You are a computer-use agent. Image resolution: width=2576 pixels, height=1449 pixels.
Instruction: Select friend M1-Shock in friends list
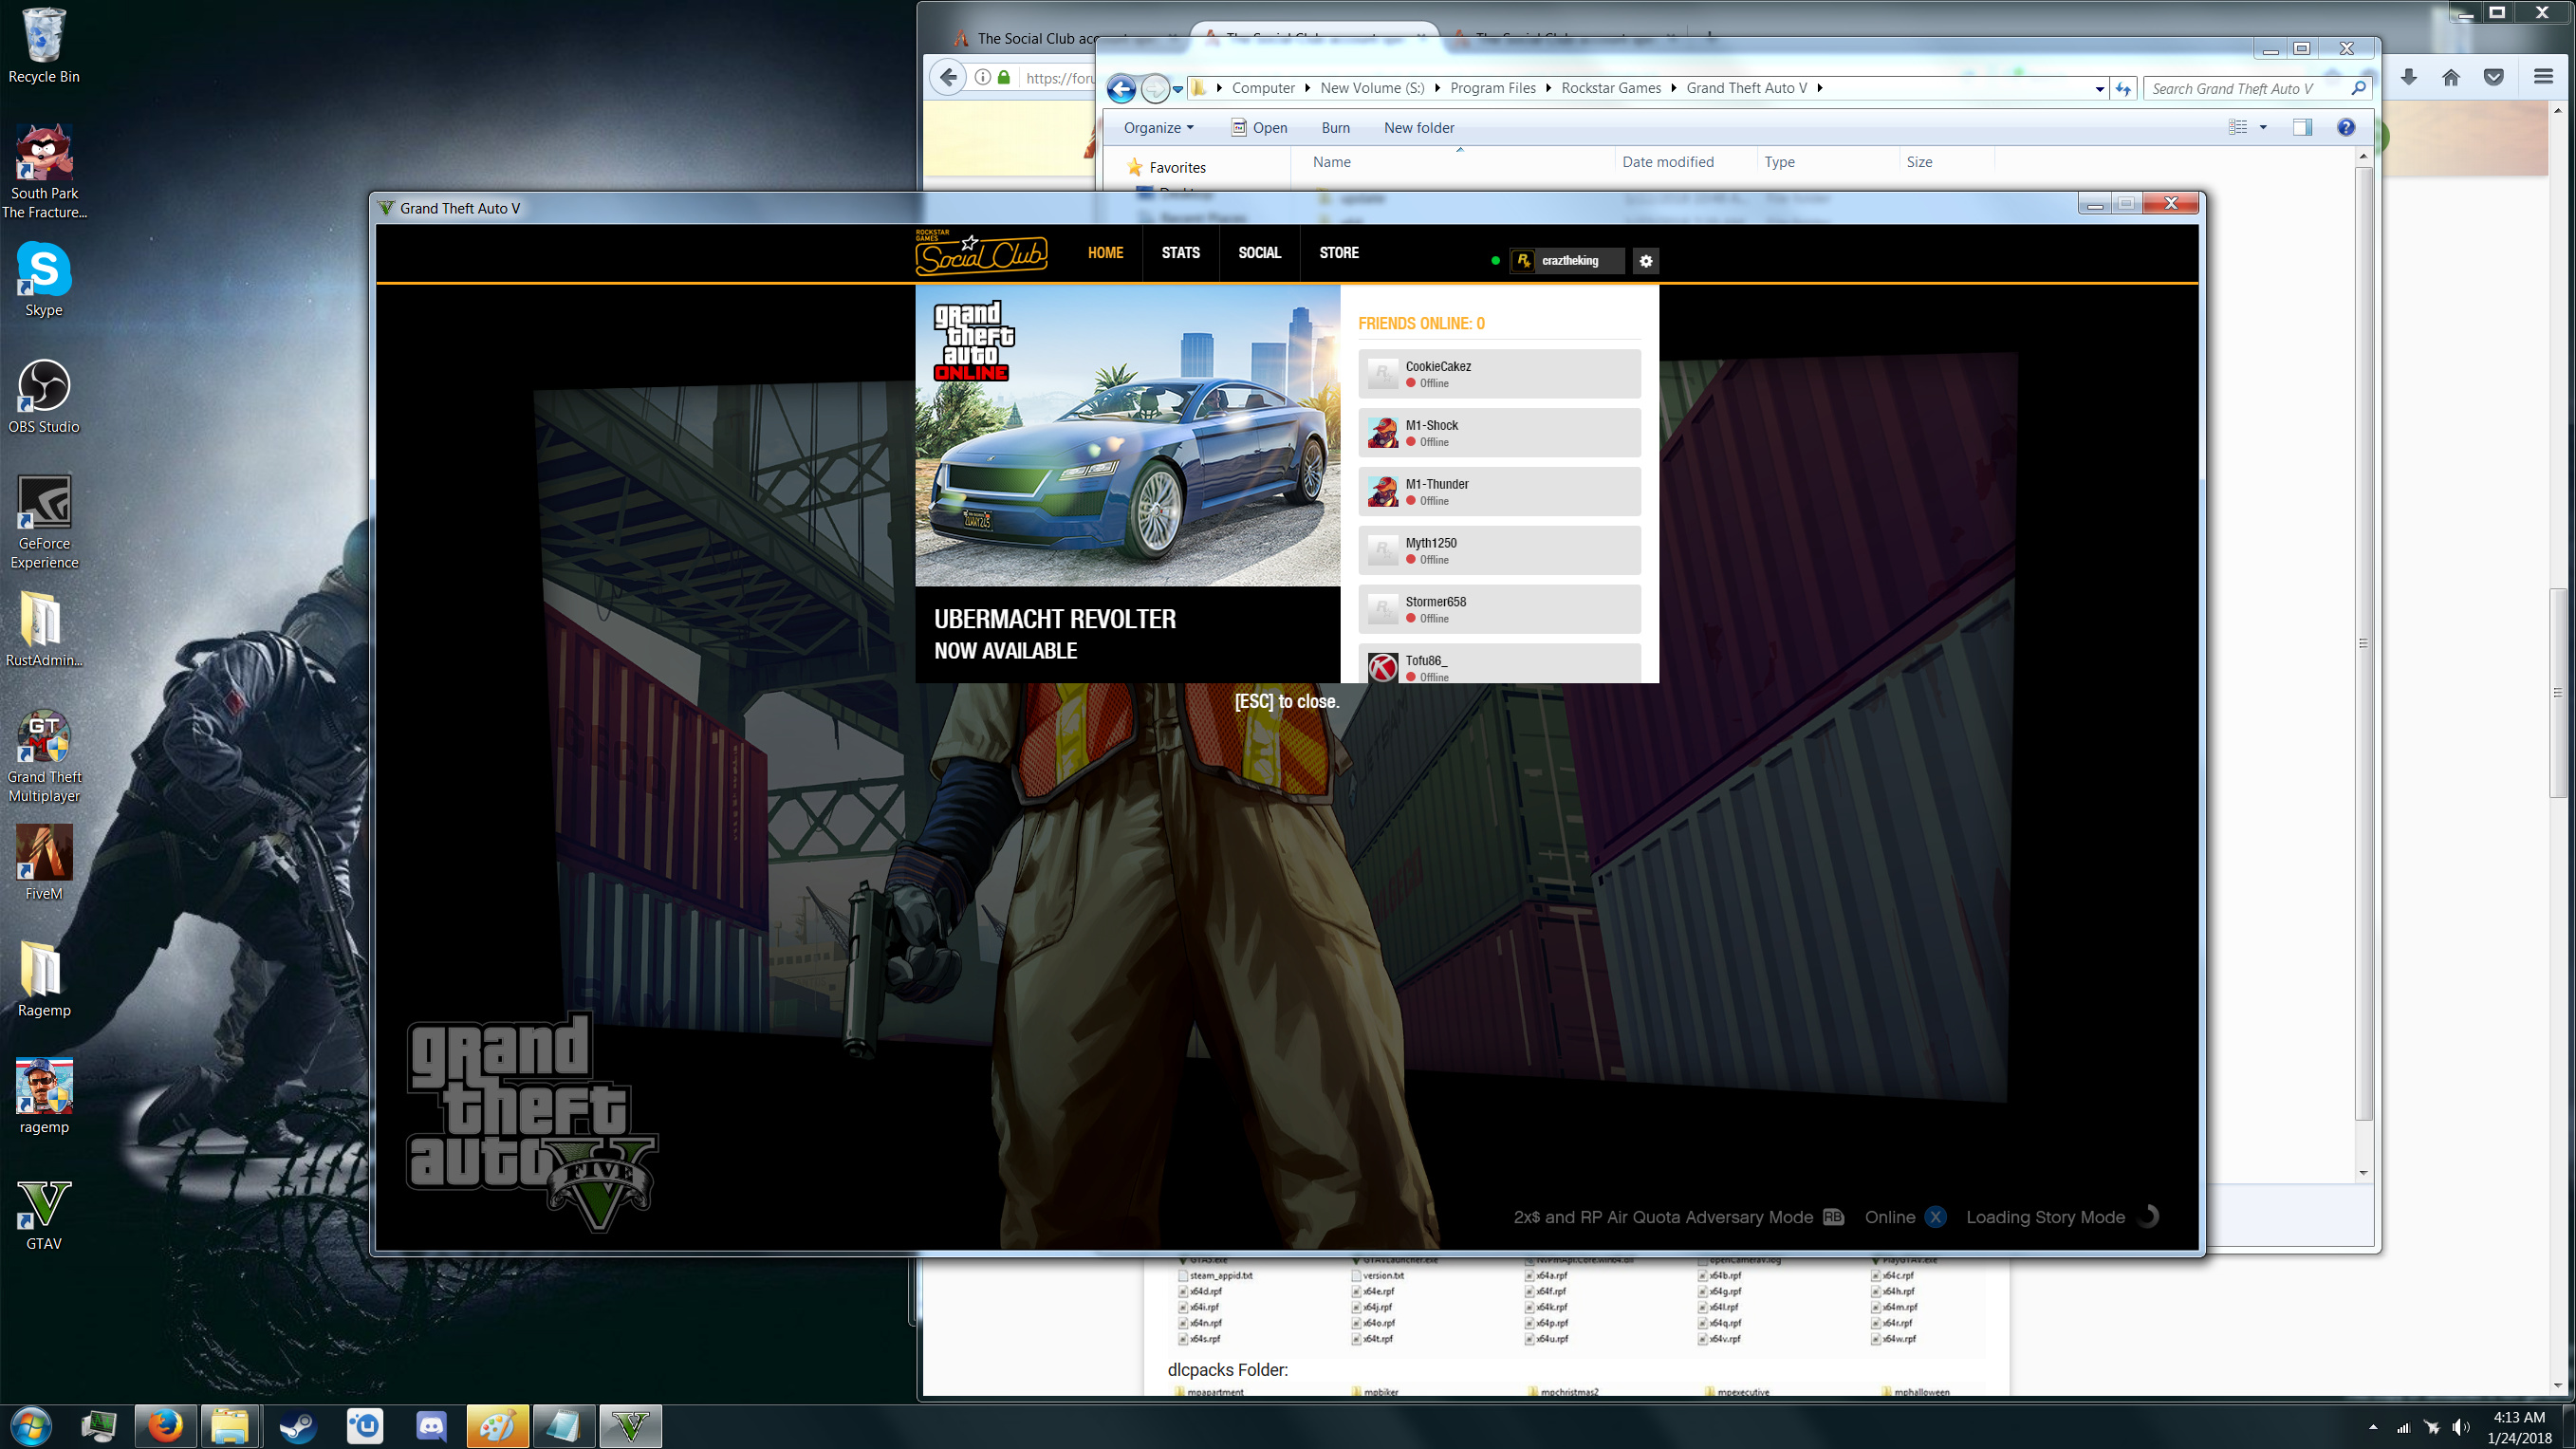click(1498, 432)
